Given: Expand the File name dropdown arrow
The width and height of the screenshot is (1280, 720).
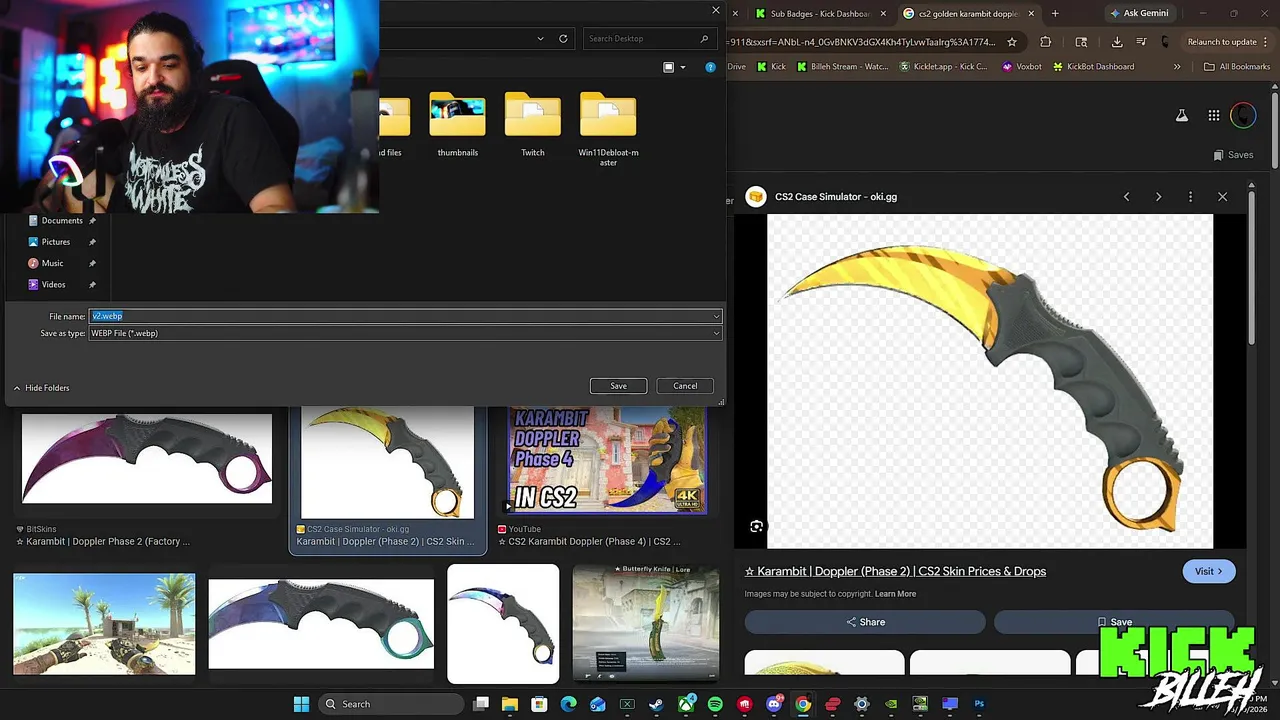Looking at the screenshot, I should click(716, 316).
